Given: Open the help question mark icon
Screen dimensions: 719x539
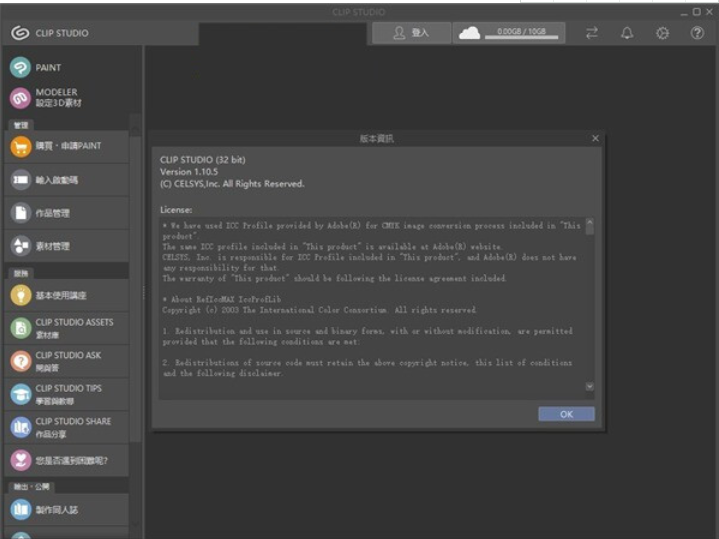Looking at the screenshot, I should pos(697,33).
